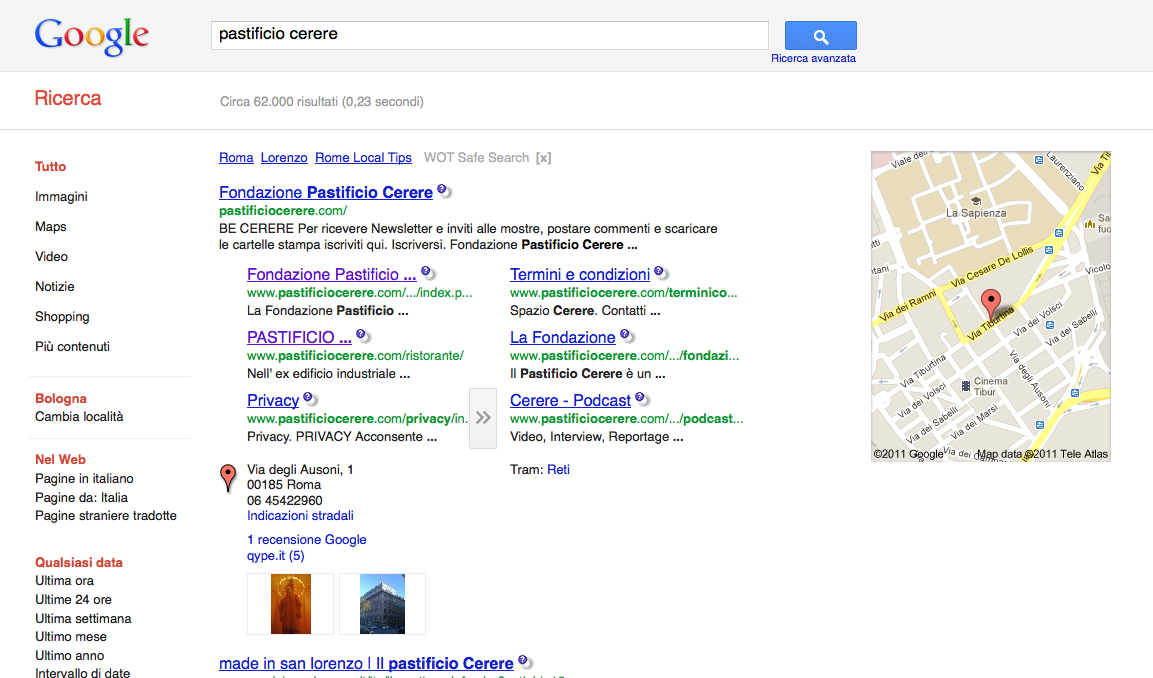
Task: Switch to Shopping results
Action: pos(62,316)
